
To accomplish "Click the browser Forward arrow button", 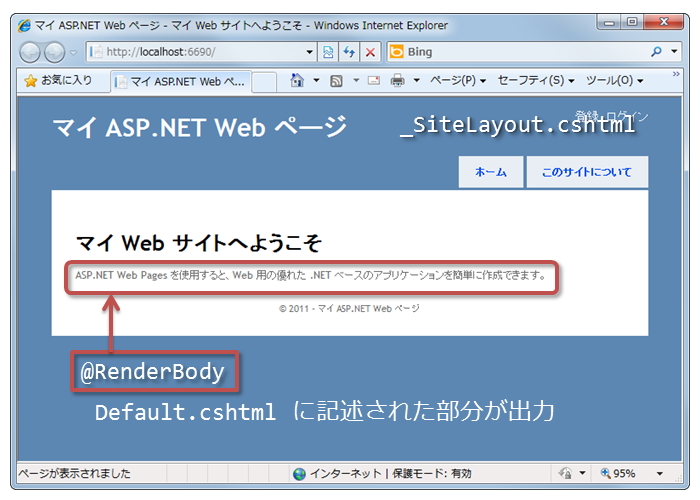I will point(54,53).
